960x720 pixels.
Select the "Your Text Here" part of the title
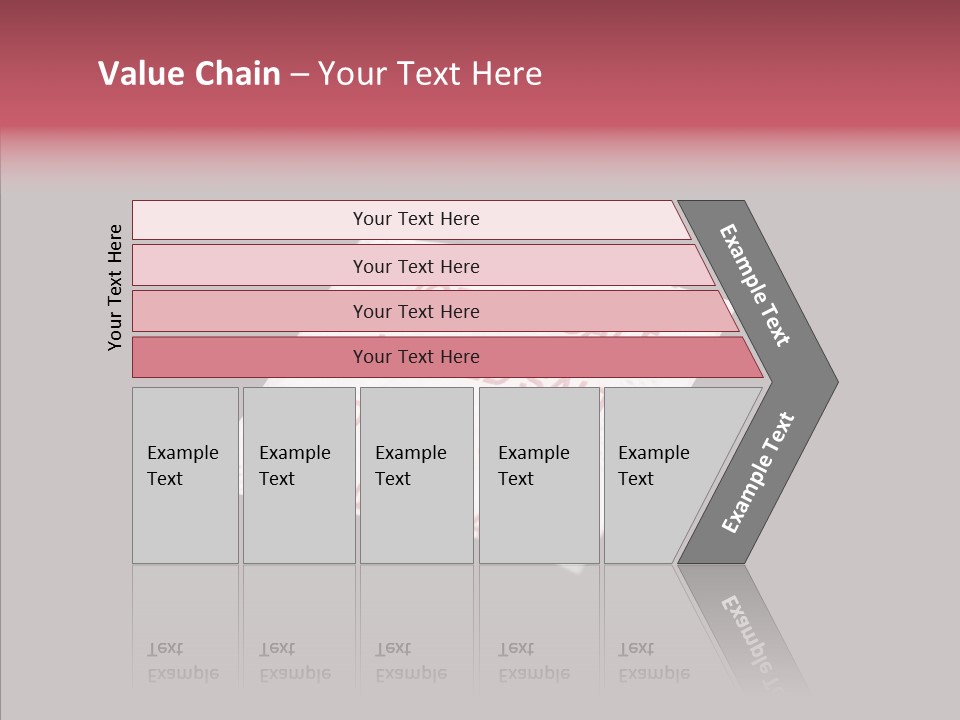[x=430, y=74]
